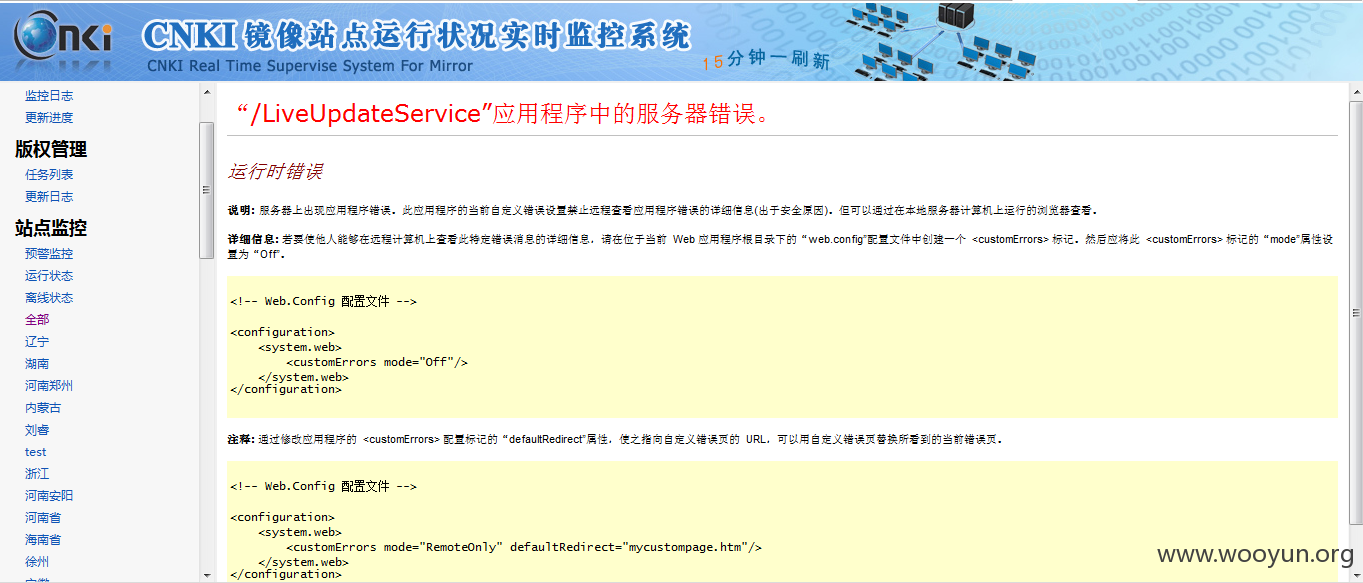The image size is (1363, 583).
Task: Select the 浙江 site link
Action: click(37, 474)
